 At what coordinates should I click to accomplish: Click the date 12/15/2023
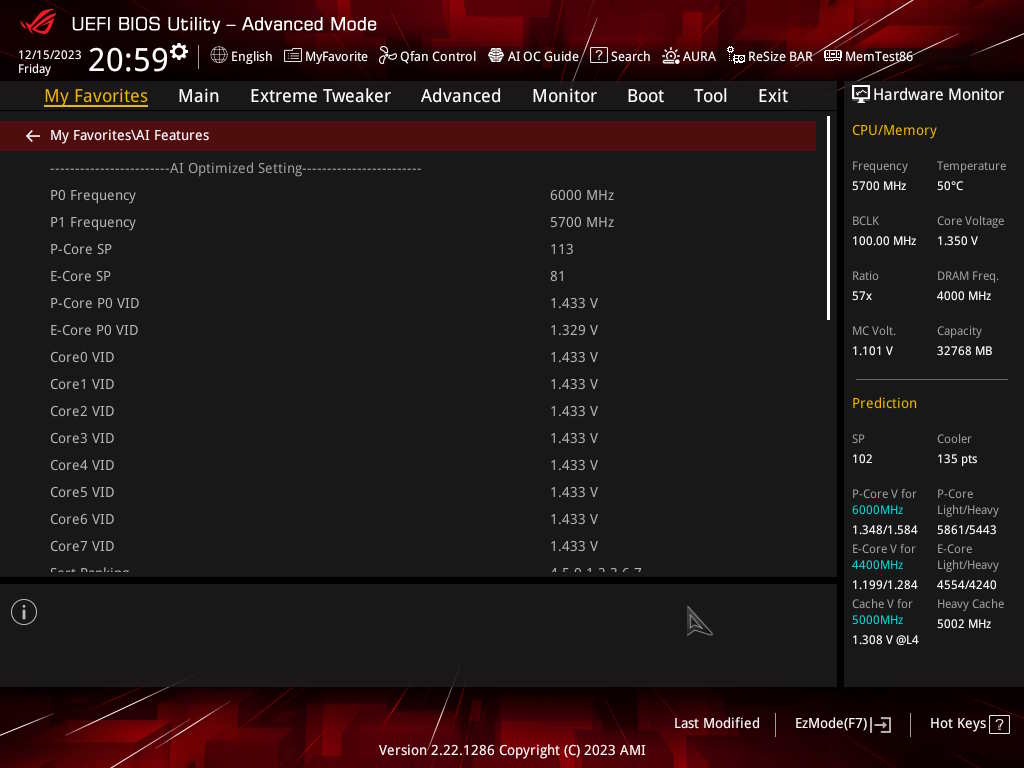point(50,55)
